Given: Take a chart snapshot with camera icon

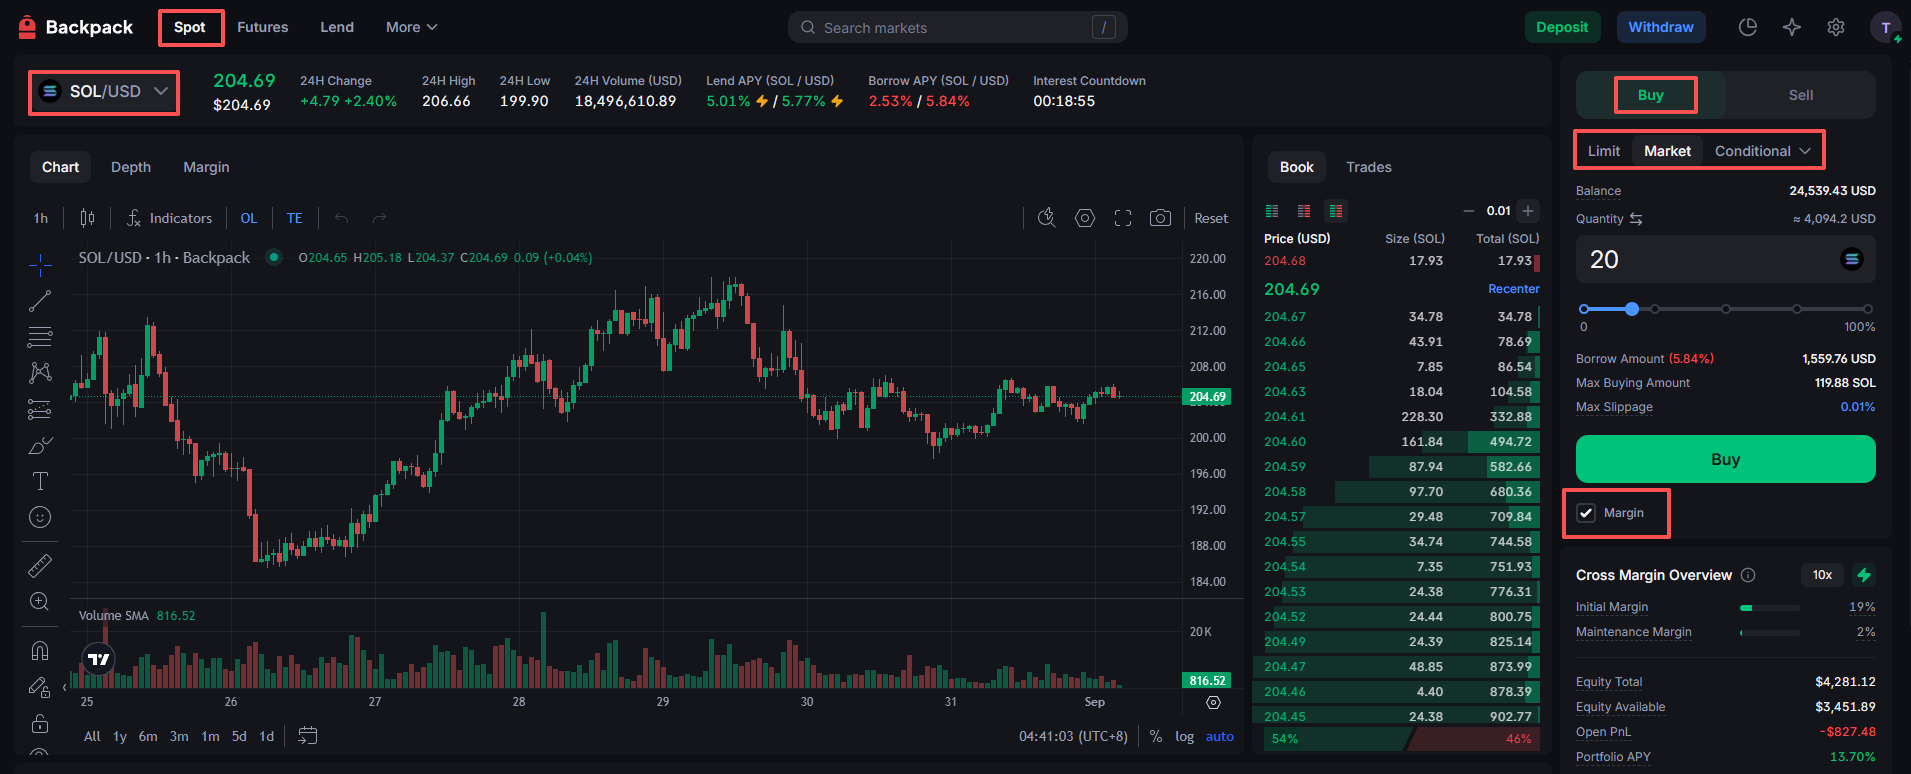Looking at the screenshot, I should 1160,218.
